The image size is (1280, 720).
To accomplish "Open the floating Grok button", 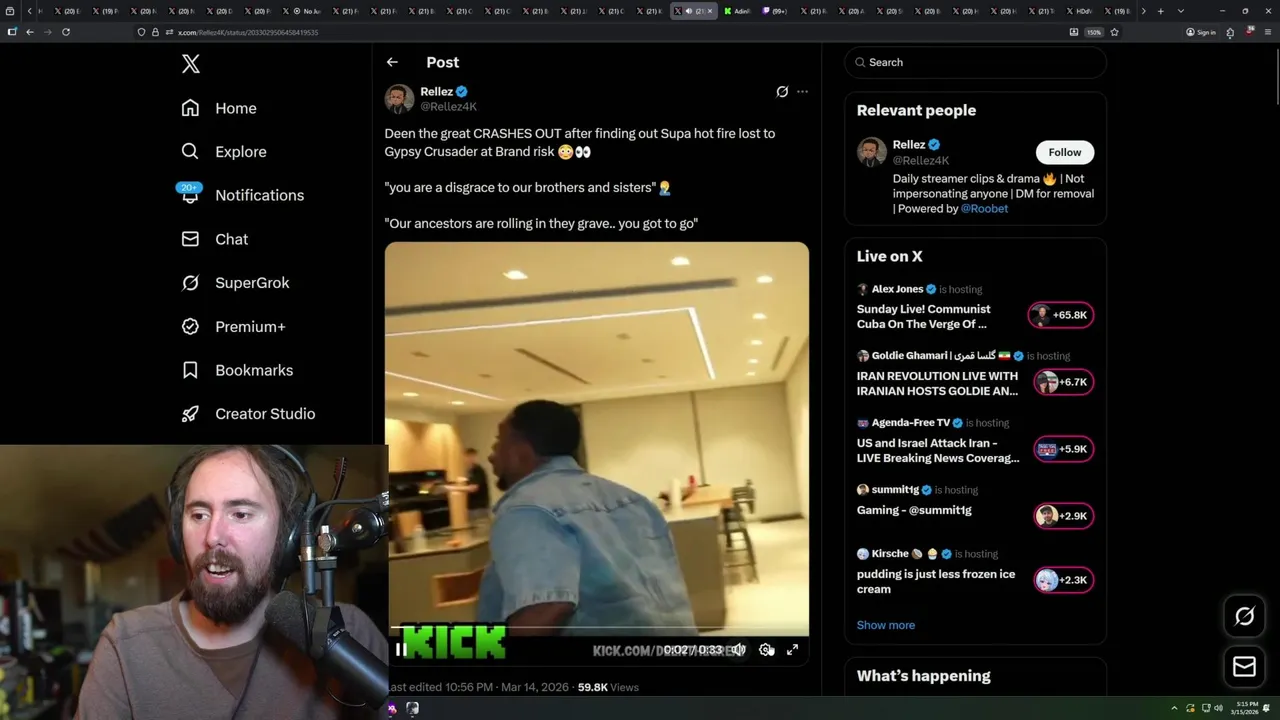I will point(1245,617).
